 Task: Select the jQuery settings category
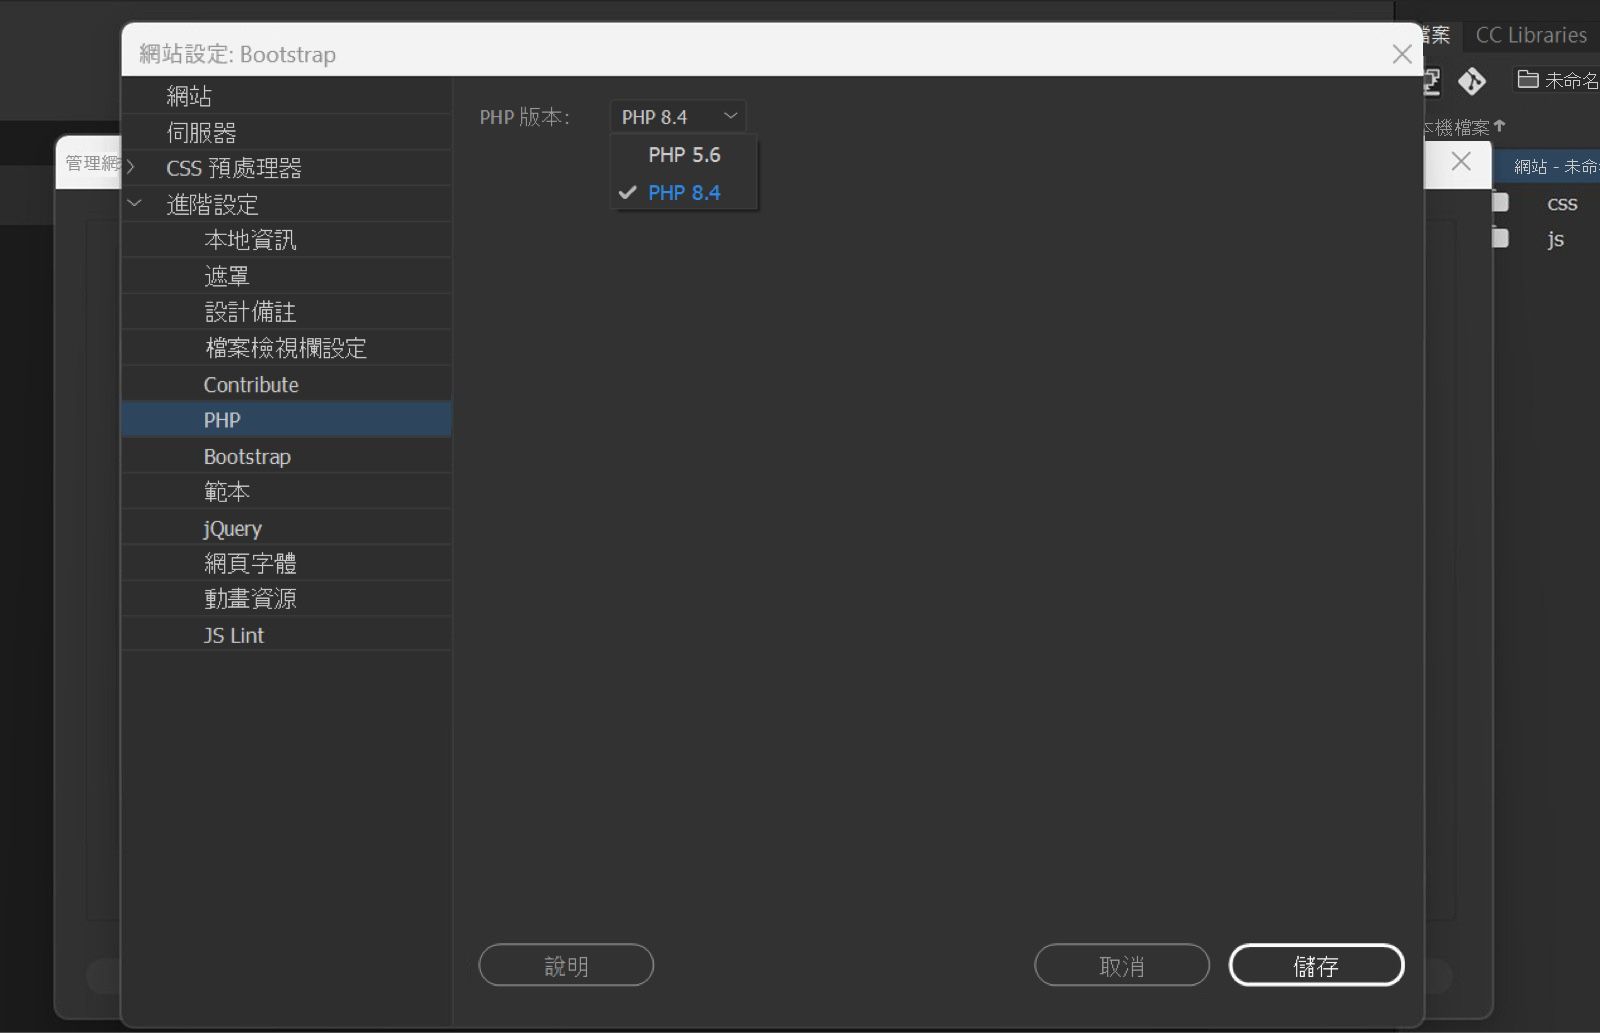pyautogui.click(x=232, y=527)
